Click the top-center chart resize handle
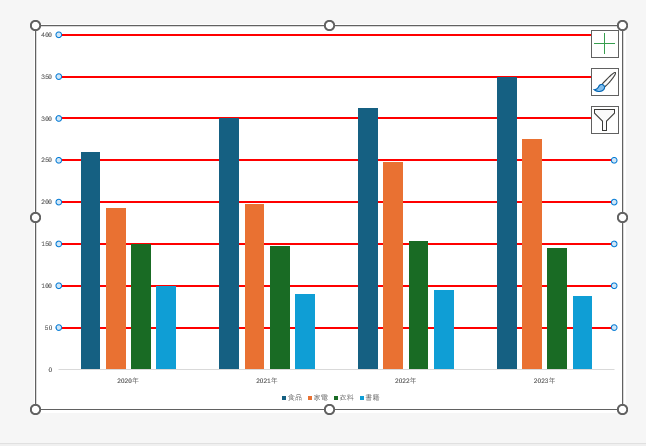This screenshot has height=446, width=646. tap(329, 25)
